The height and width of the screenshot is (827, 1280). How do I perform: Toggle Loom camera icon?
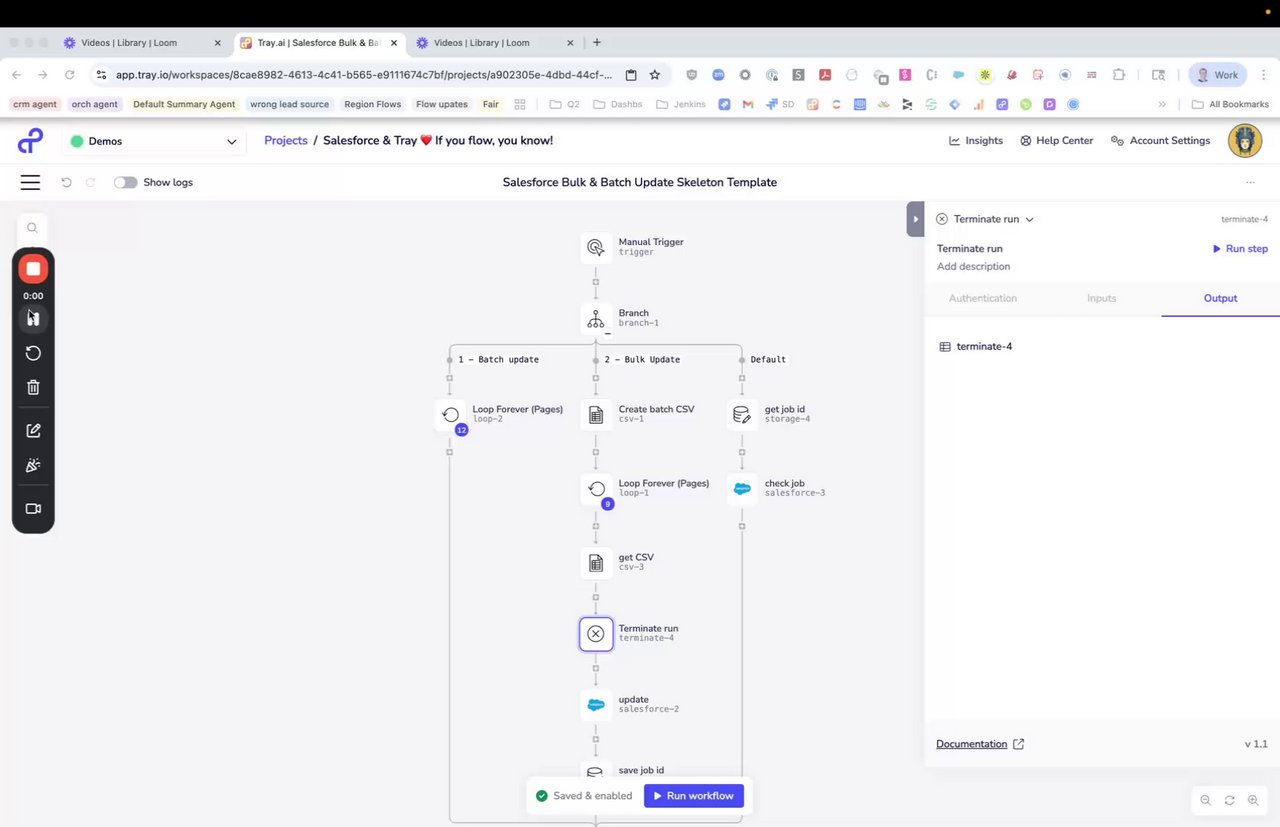(x=33, y=509)
